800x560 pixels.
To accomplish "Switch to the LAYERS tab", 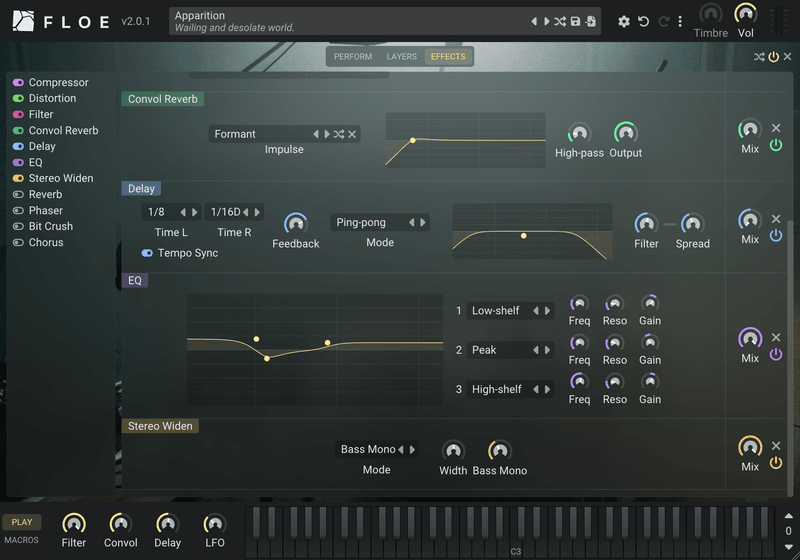I will click(402, 57).
